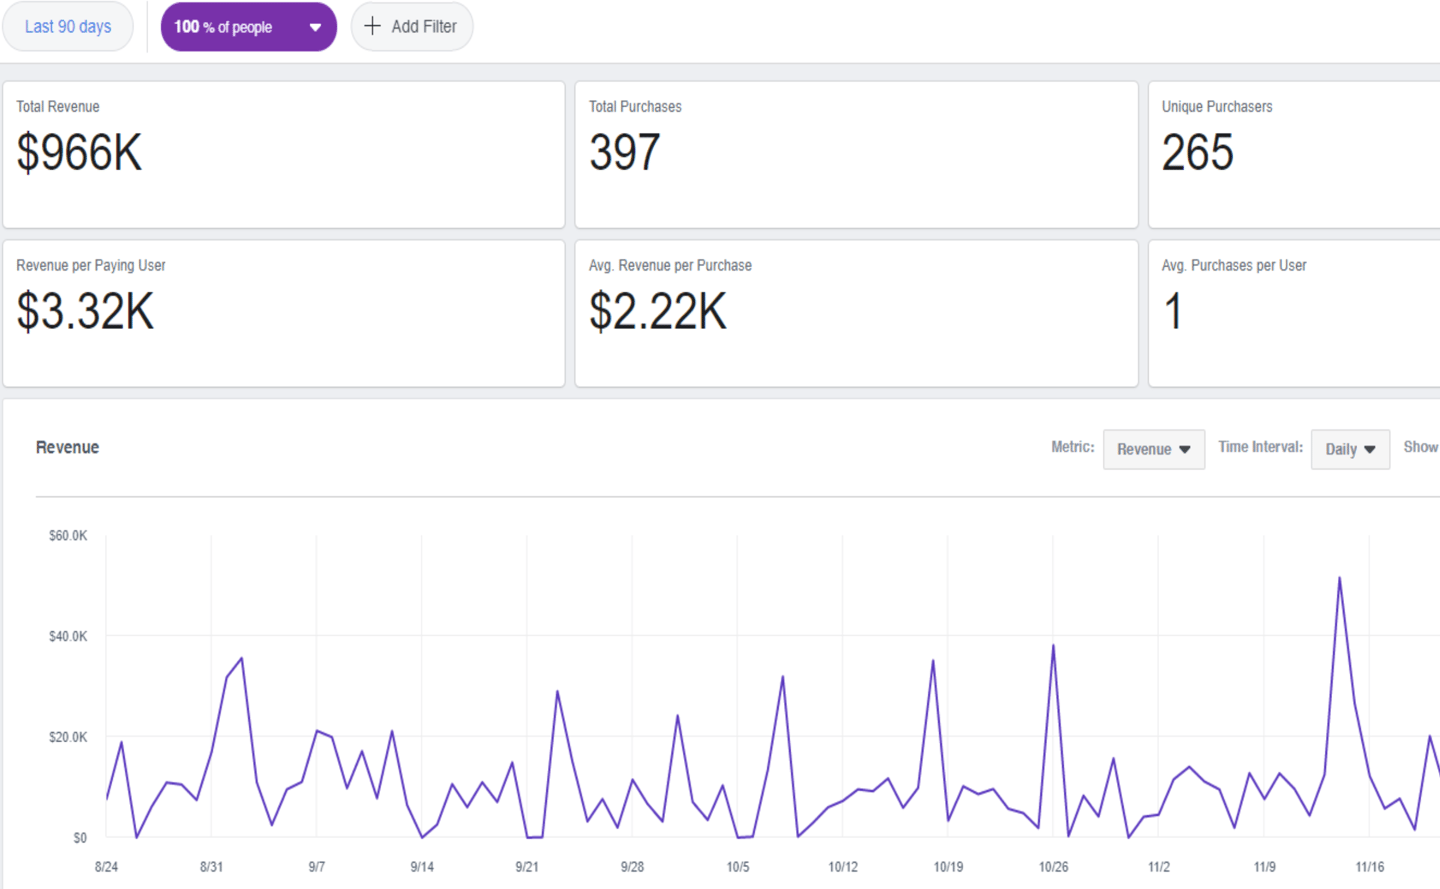This screenshot has width=1440, height=889.
Task: Click the caret arrow in the Daily selector
Action: coord(1370,449)
